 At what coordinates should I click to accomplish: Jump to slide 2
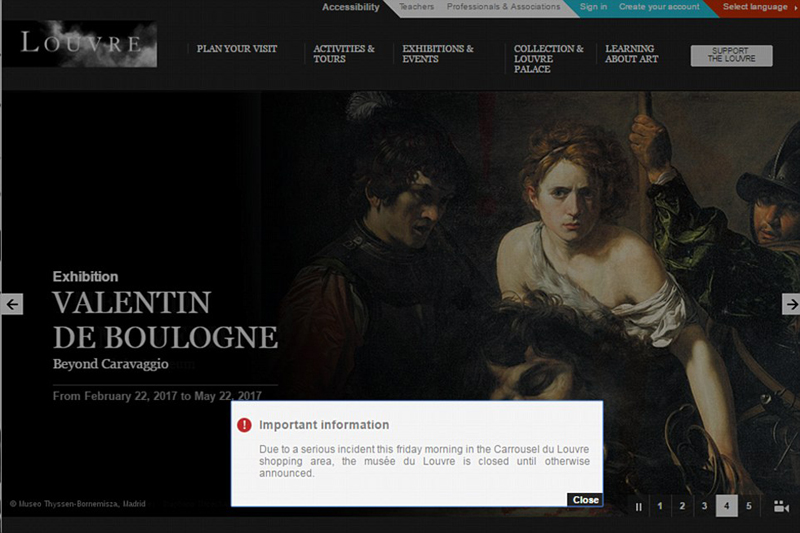click(682, 506)
